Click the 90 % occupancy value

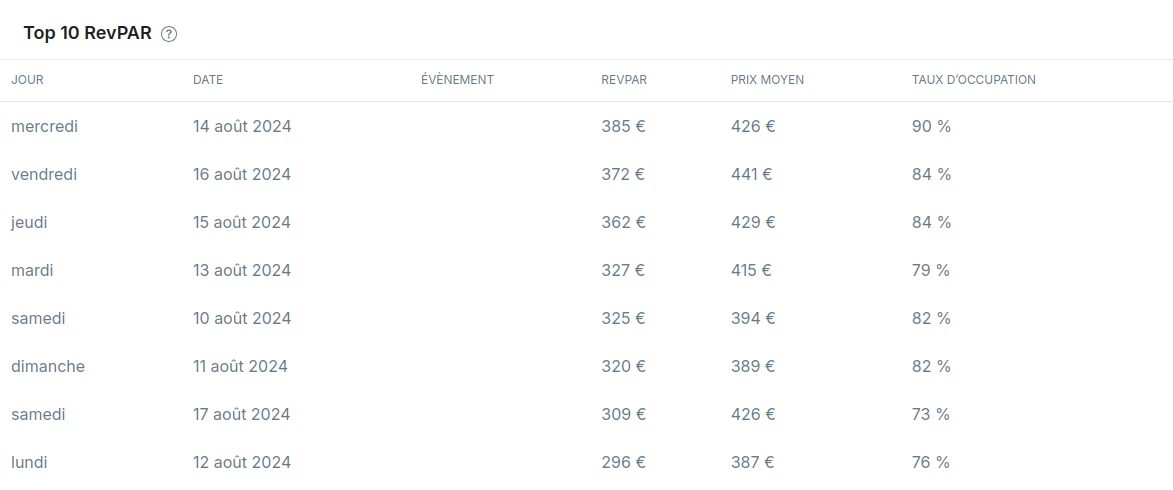[x=931, y=127]
